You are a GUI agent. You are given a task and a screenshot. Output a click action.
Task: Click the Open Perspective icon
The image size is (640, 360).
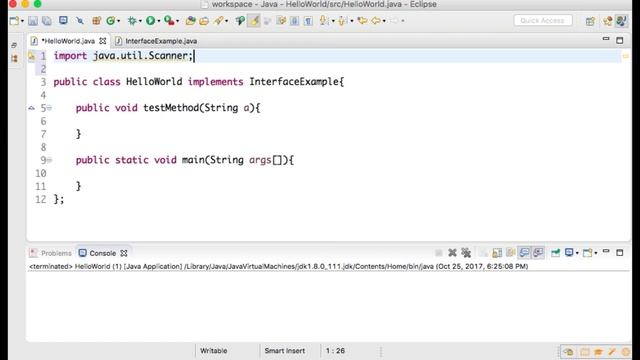pyautogui.click(x=590, y=21)
